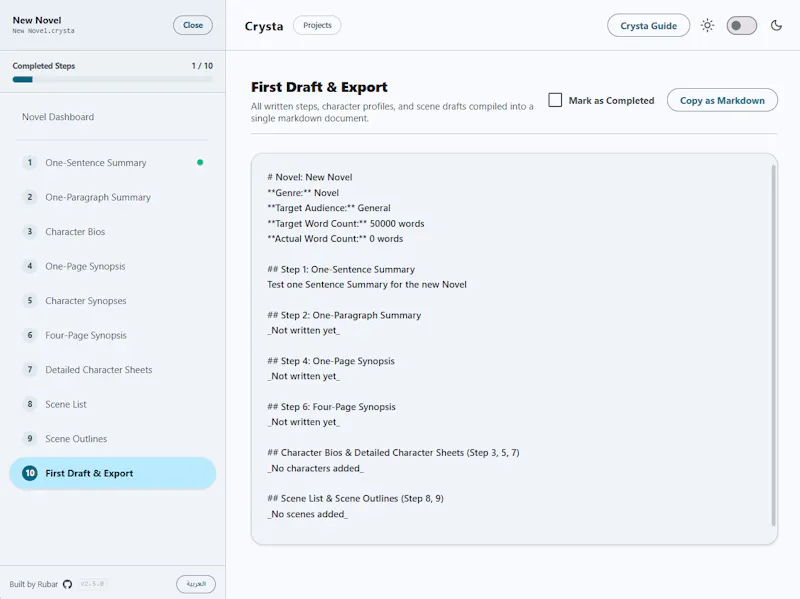Open Four-Page Synopsis step
The width and height of the screenshot is (800, 599).
pyautogui.click(x=113, y=335)
